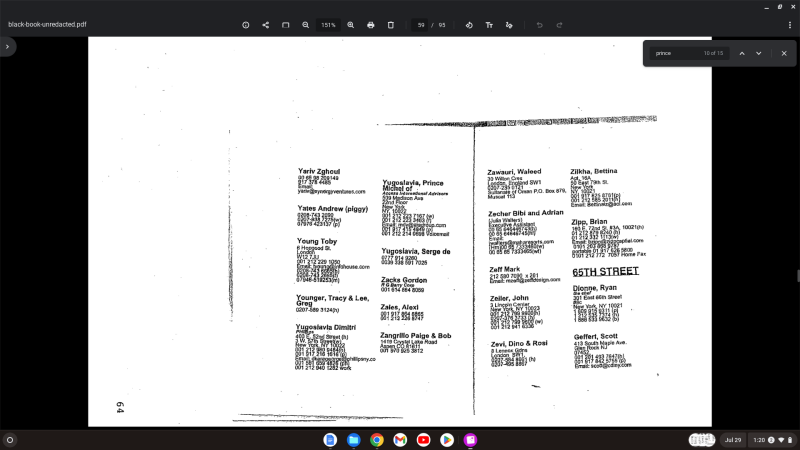Click 'Younger, Tracy & Lee, Greg' entry
The image size is (800, 450).
[x=332, y=301]
